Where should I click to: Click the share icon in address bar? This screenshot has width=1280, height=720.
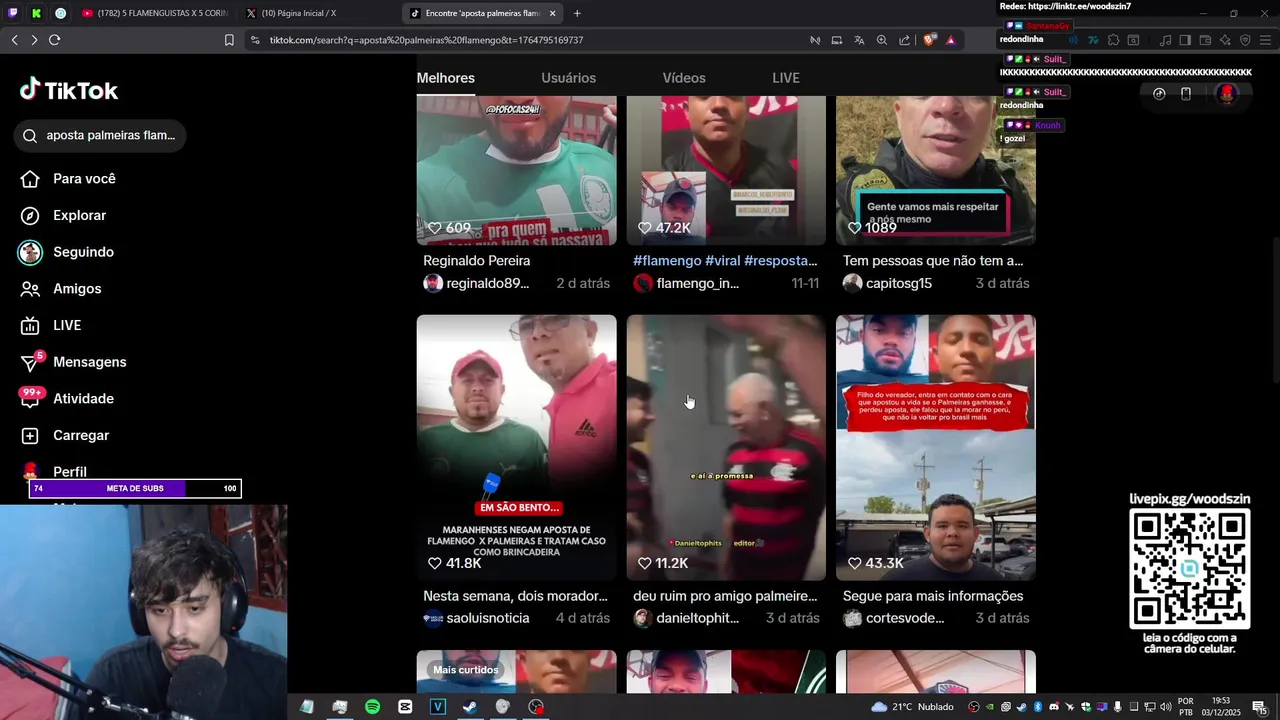[x=904, y=40]
